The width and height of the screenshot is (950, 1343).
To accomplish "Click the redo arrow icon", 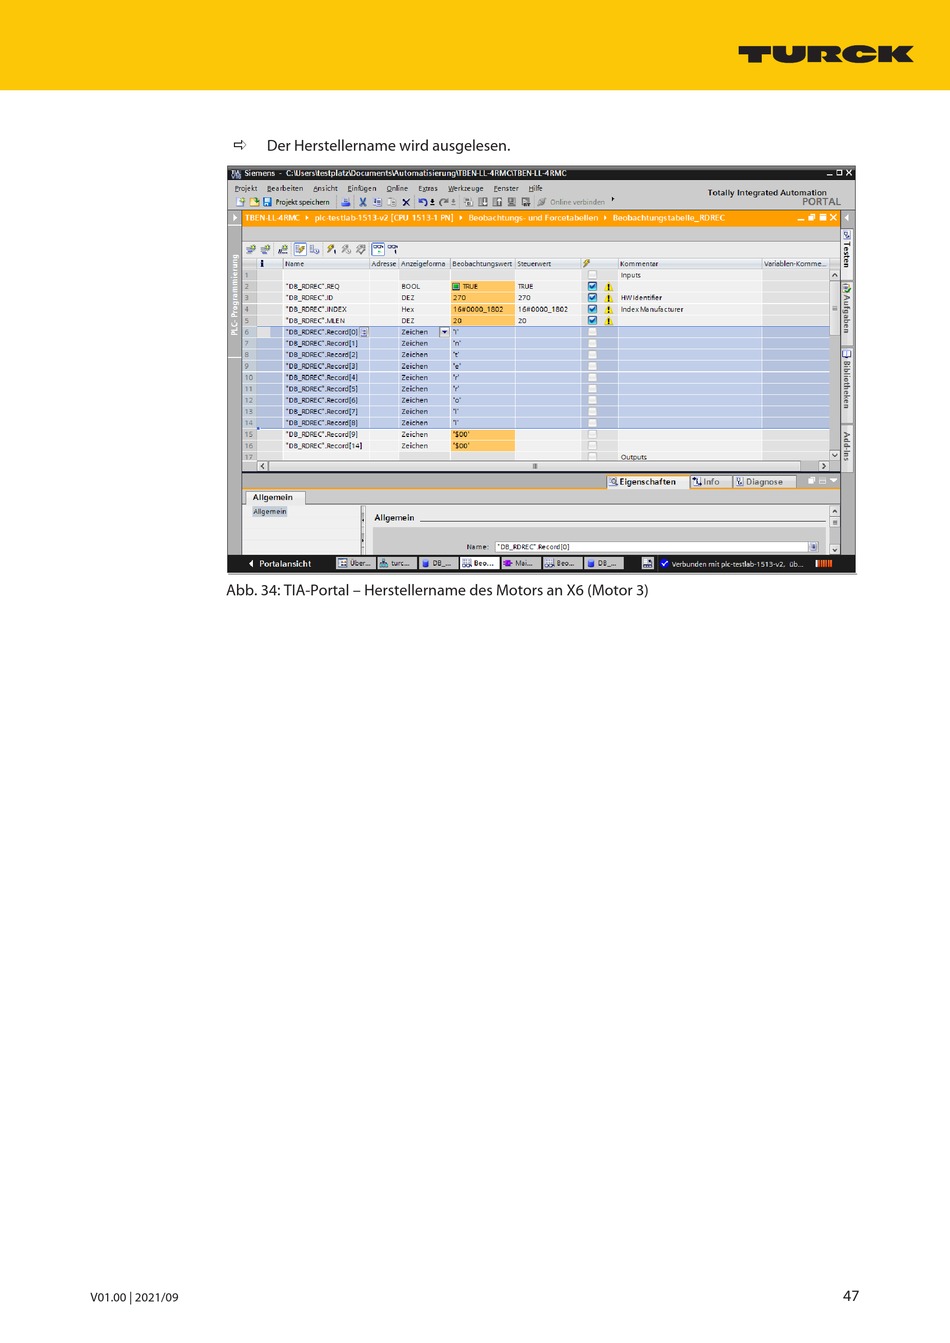I will [x=443, y=202].
